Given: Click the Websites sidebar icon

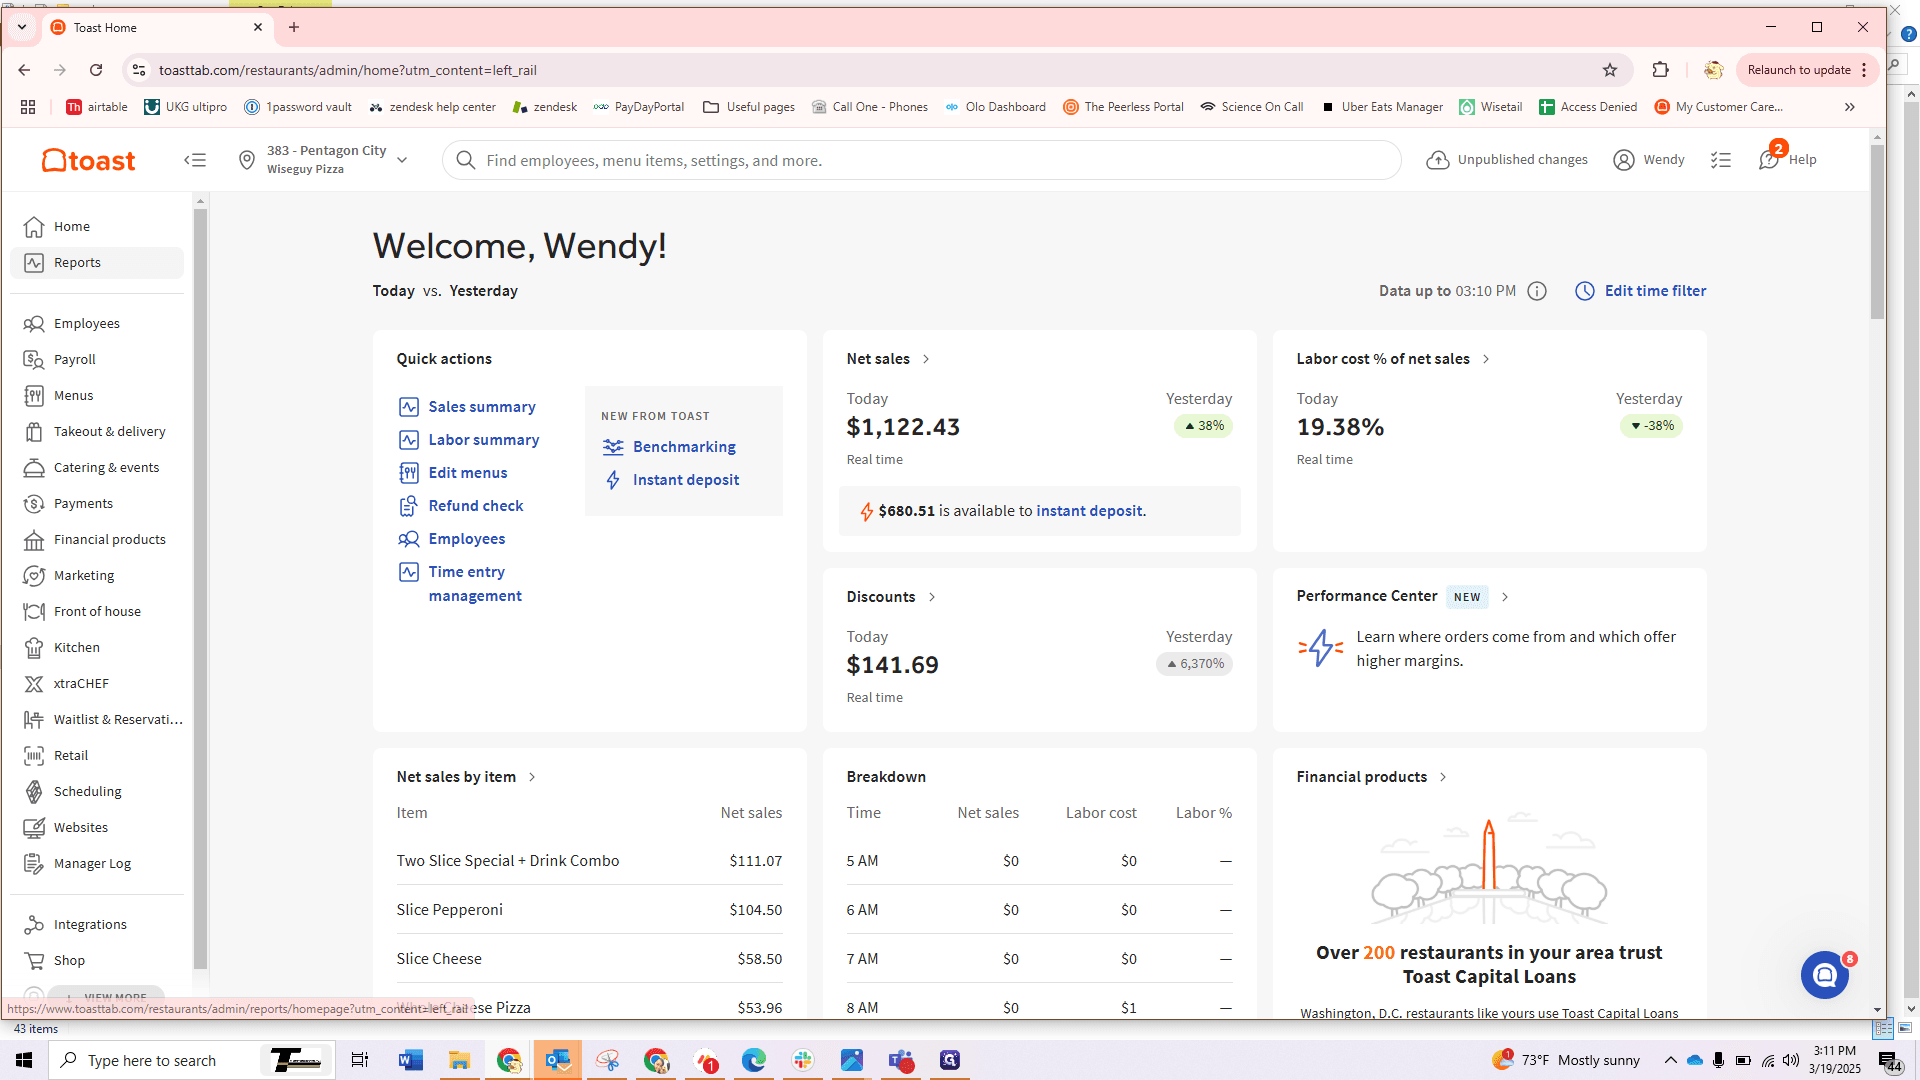Looking at the screenshot, I should coord(34,828).
